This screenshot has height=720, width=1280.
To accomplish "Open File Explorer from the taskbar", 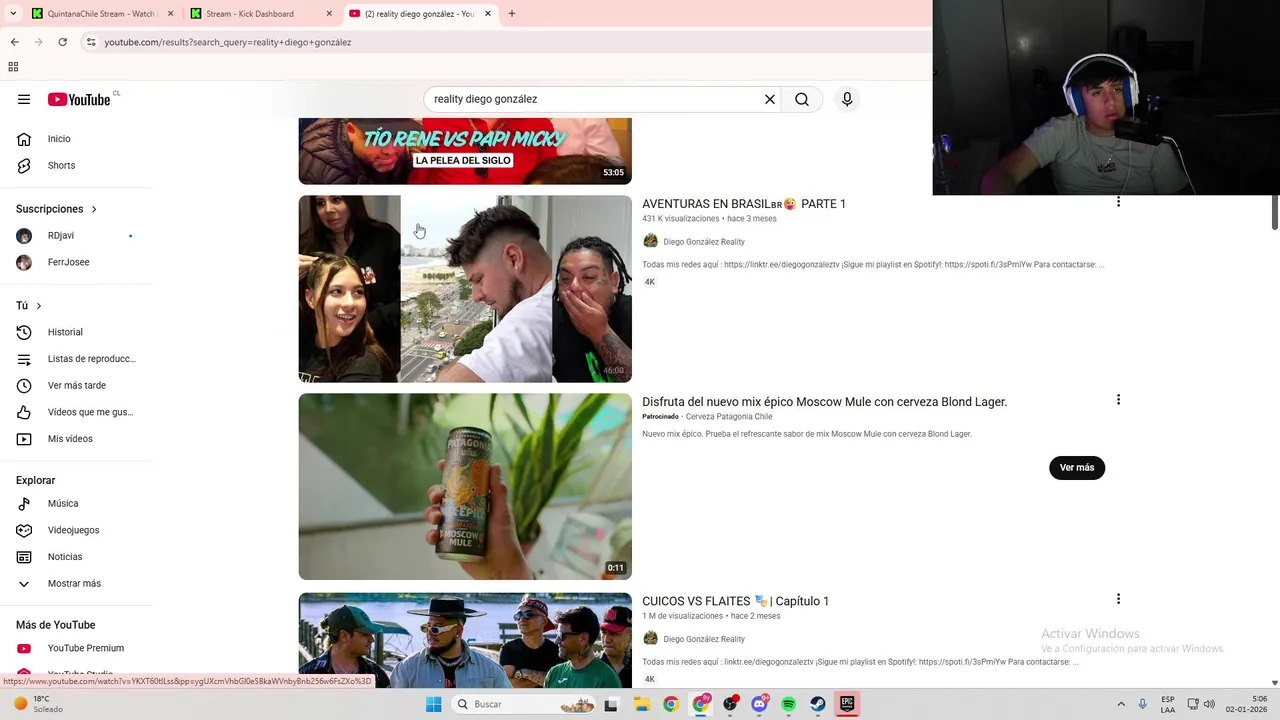I will [x=642, y=704].
